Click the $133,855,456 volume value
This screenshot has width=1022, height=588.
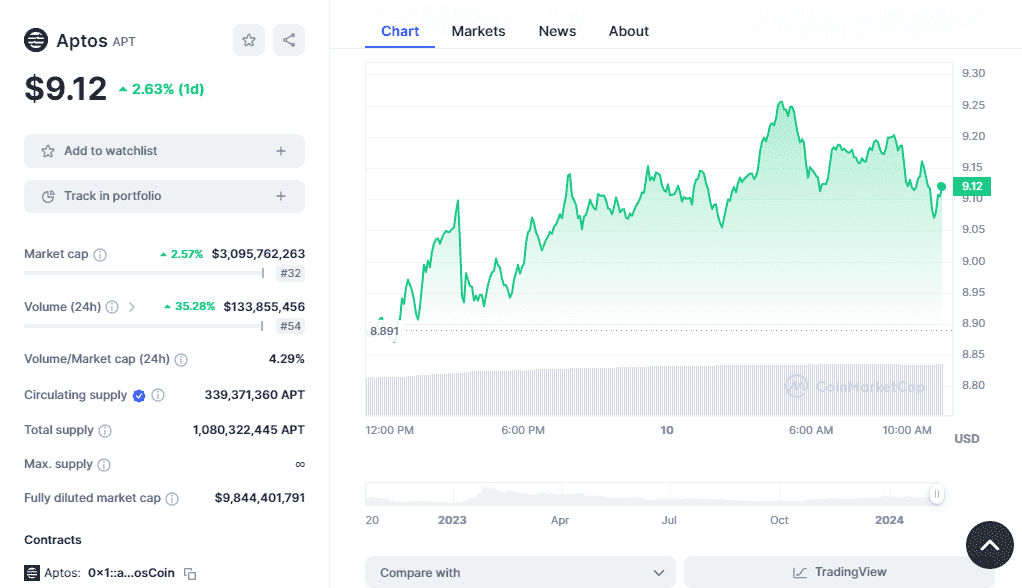coord(264,306)
